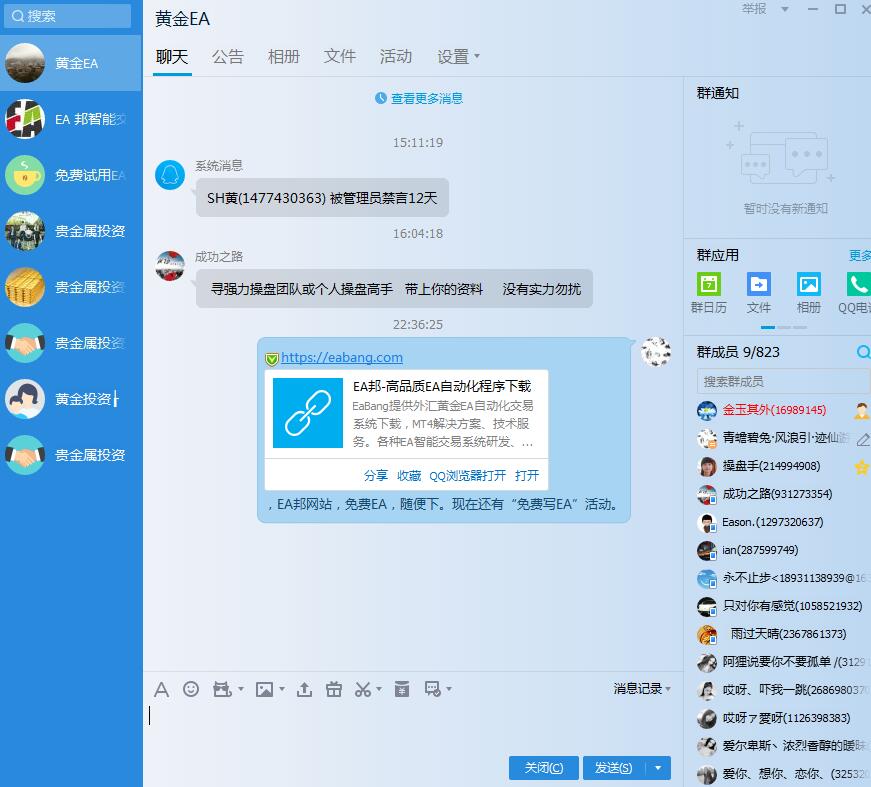Image resolution: width=871 pixels, height=787 pixels.
Task: Select the 黄金EA conversation in the sidebar
Action: tap(71, 63)
